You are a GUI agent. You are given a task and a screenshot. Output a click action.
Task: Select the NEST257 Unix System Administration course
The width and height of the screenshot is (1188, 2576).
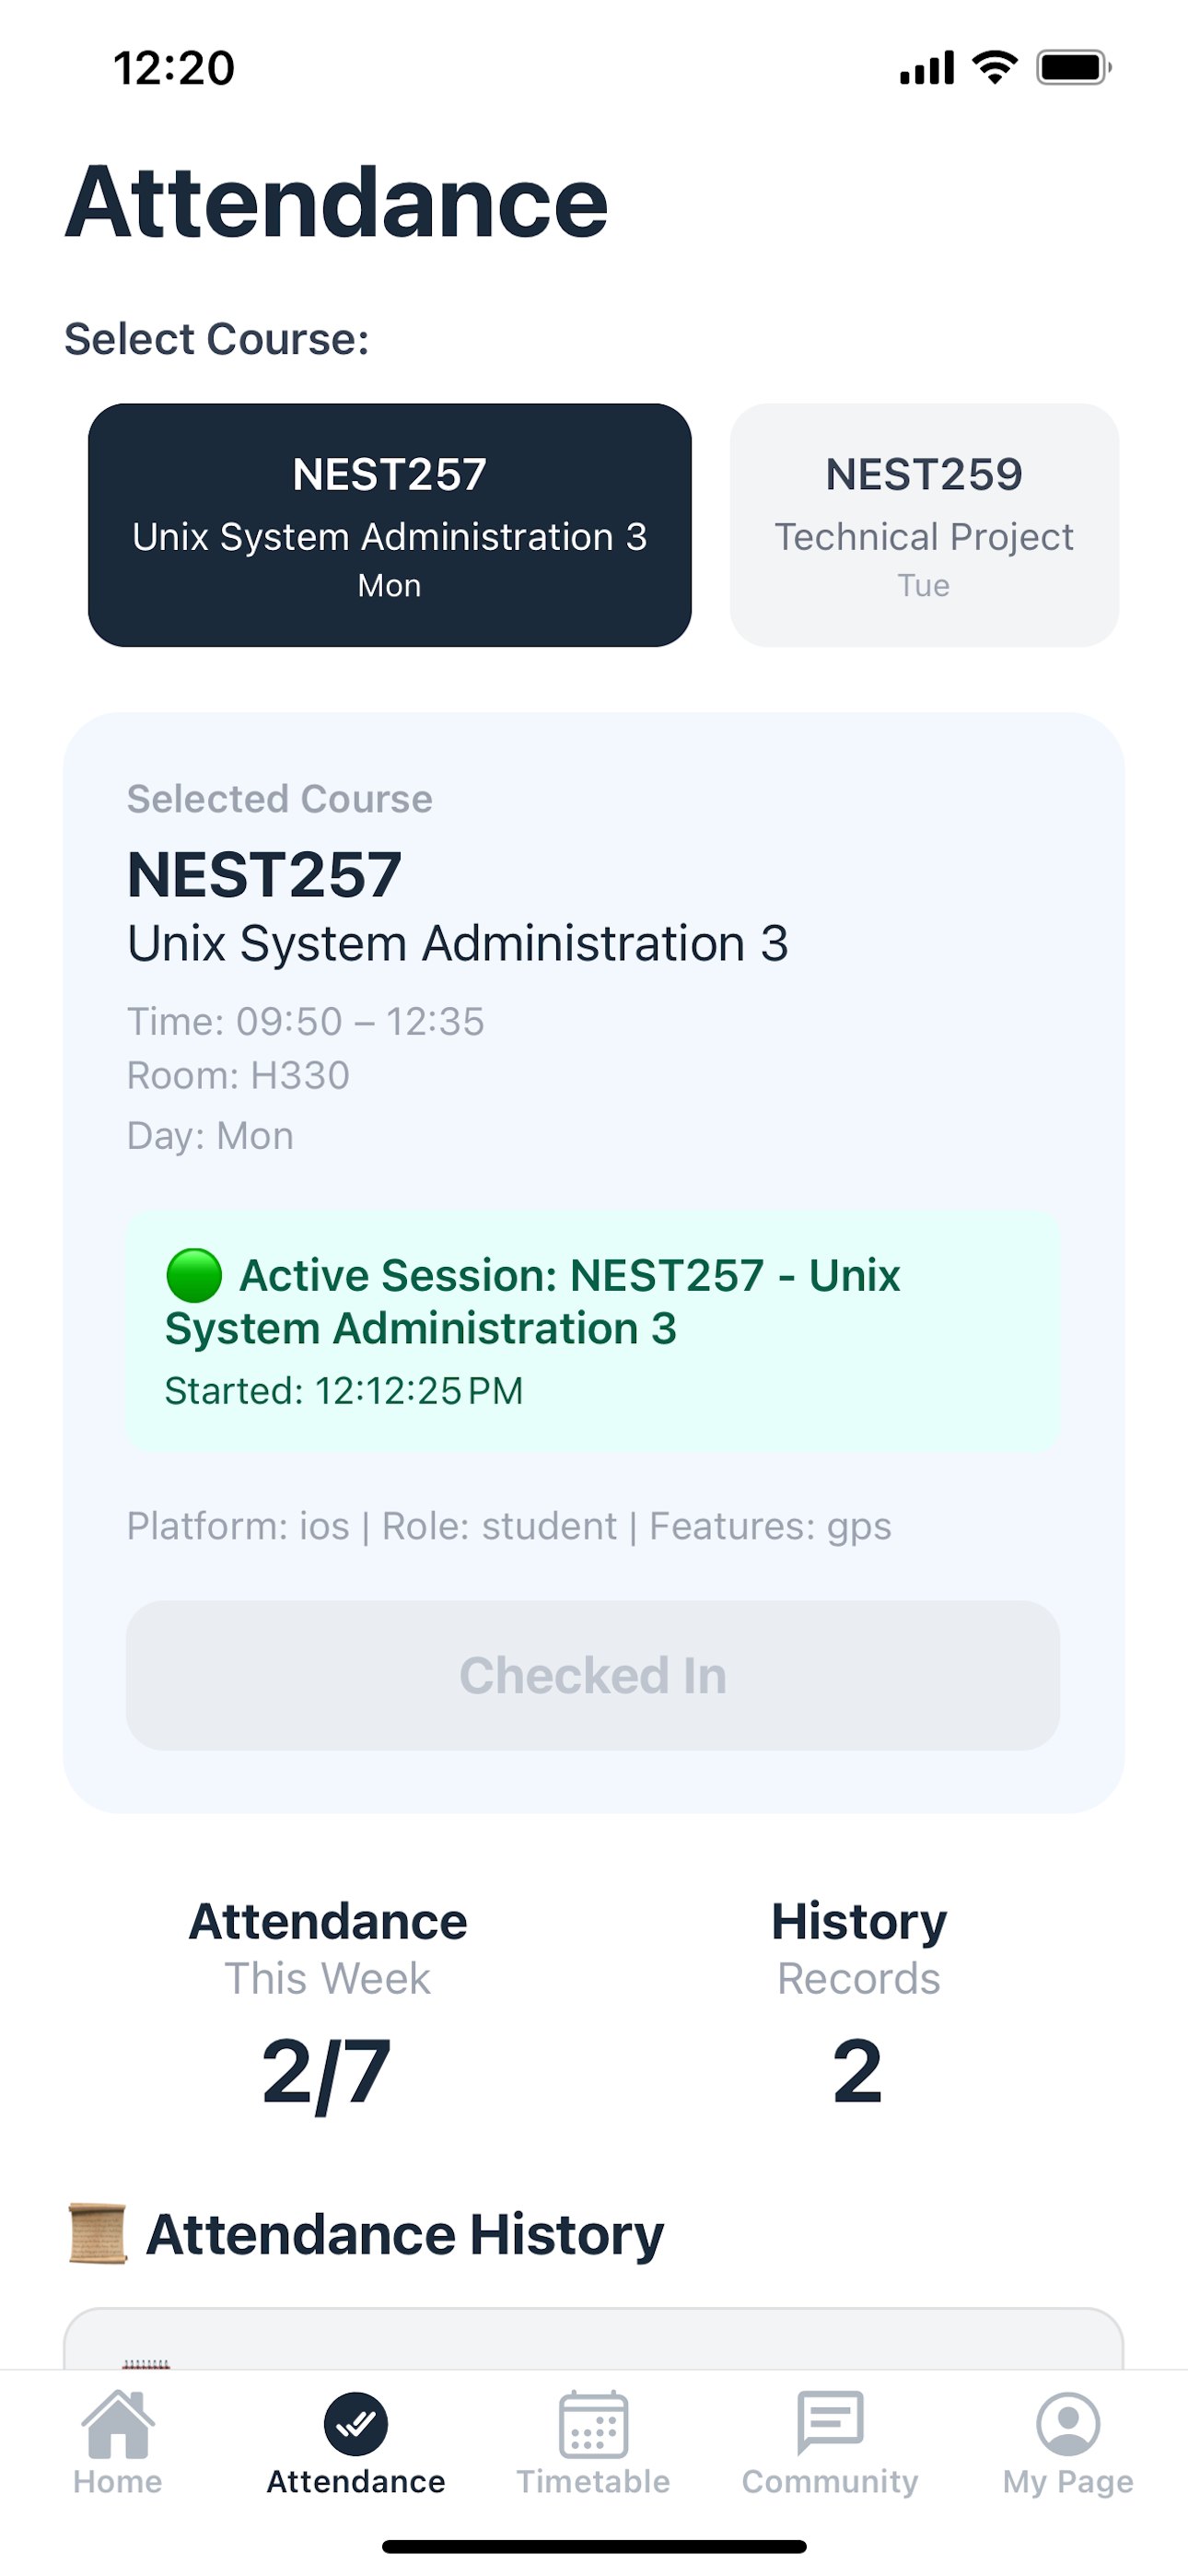coord(390,525)
